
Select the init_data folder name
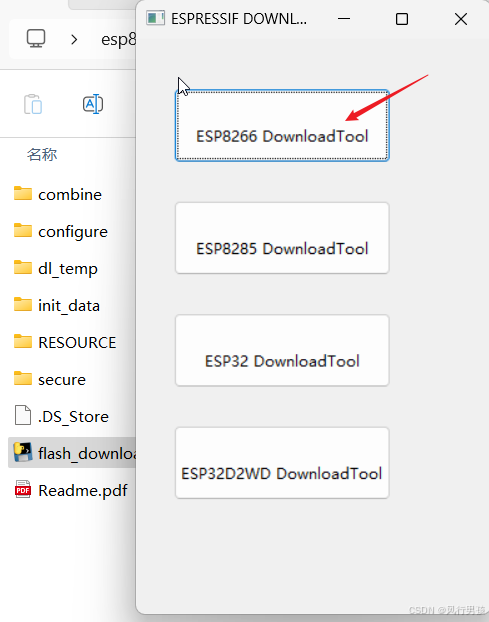point(69,305)
